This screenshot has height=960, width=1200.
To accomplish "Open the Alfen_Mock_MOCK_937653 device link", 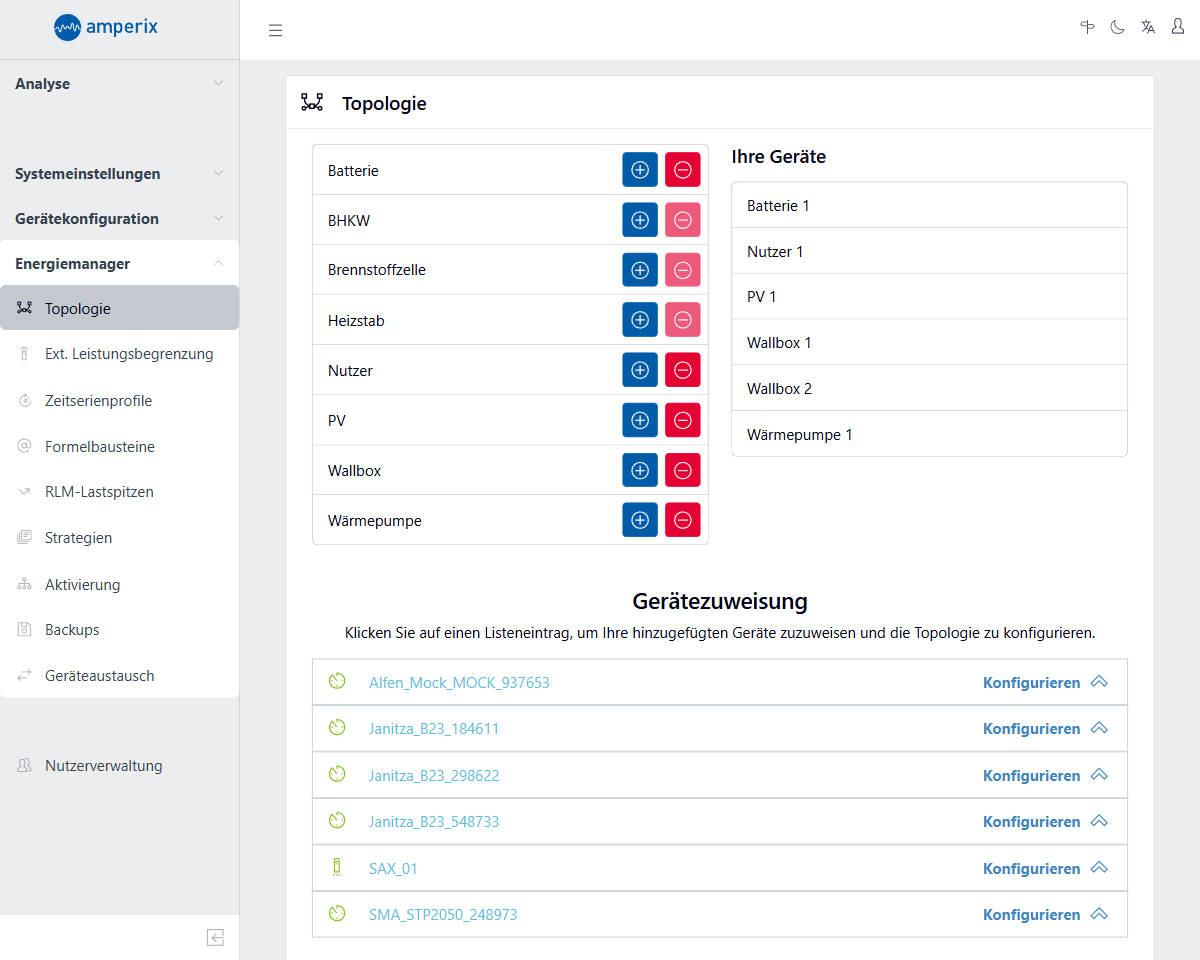I will point(459,683).
